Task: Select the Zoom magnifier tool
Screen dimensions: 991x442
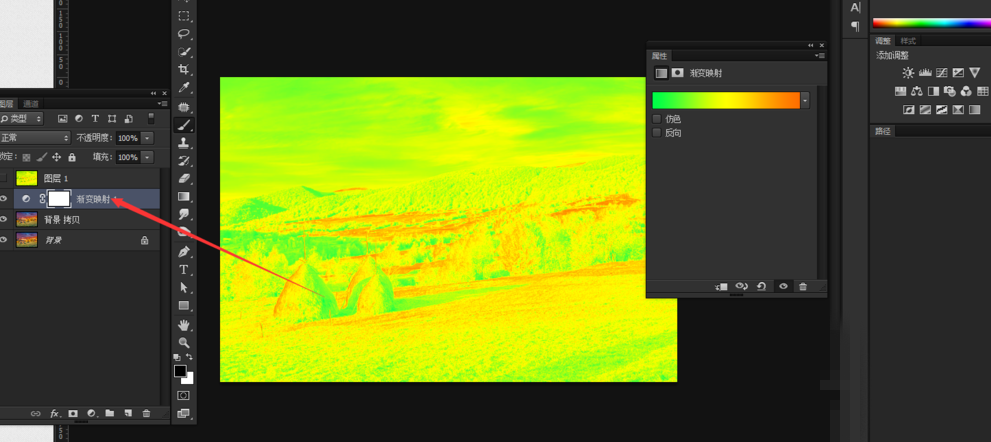Action: tap(184, 343)
